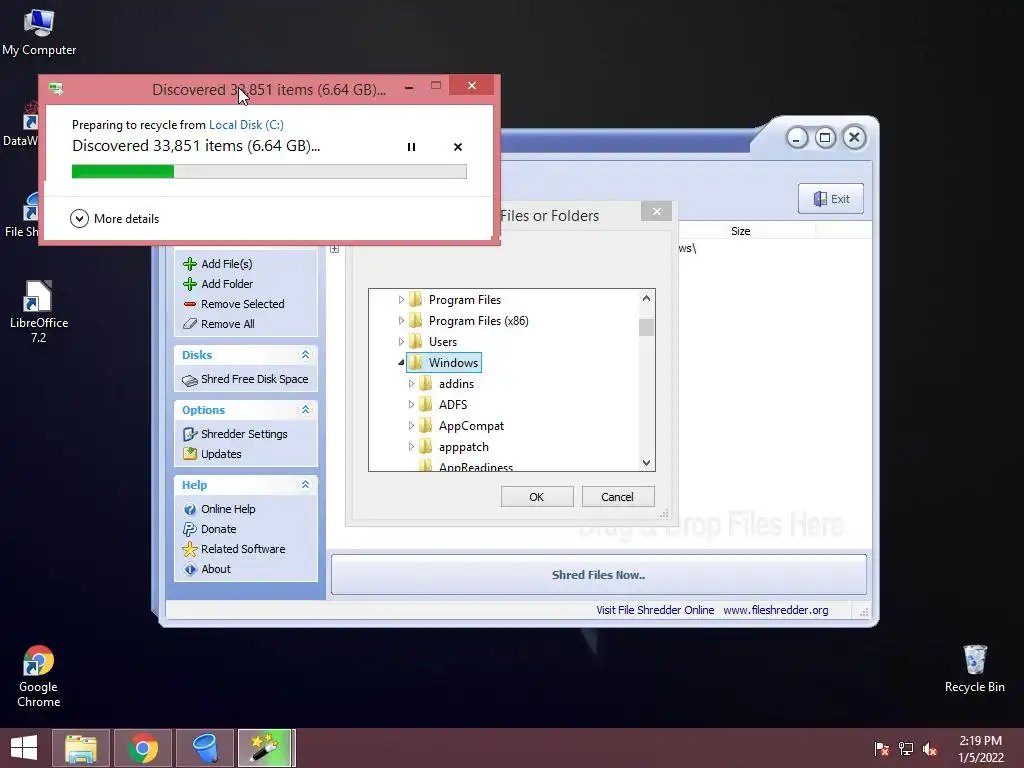Open Shredder Settings
The image size is (1024, 768).
235,434
